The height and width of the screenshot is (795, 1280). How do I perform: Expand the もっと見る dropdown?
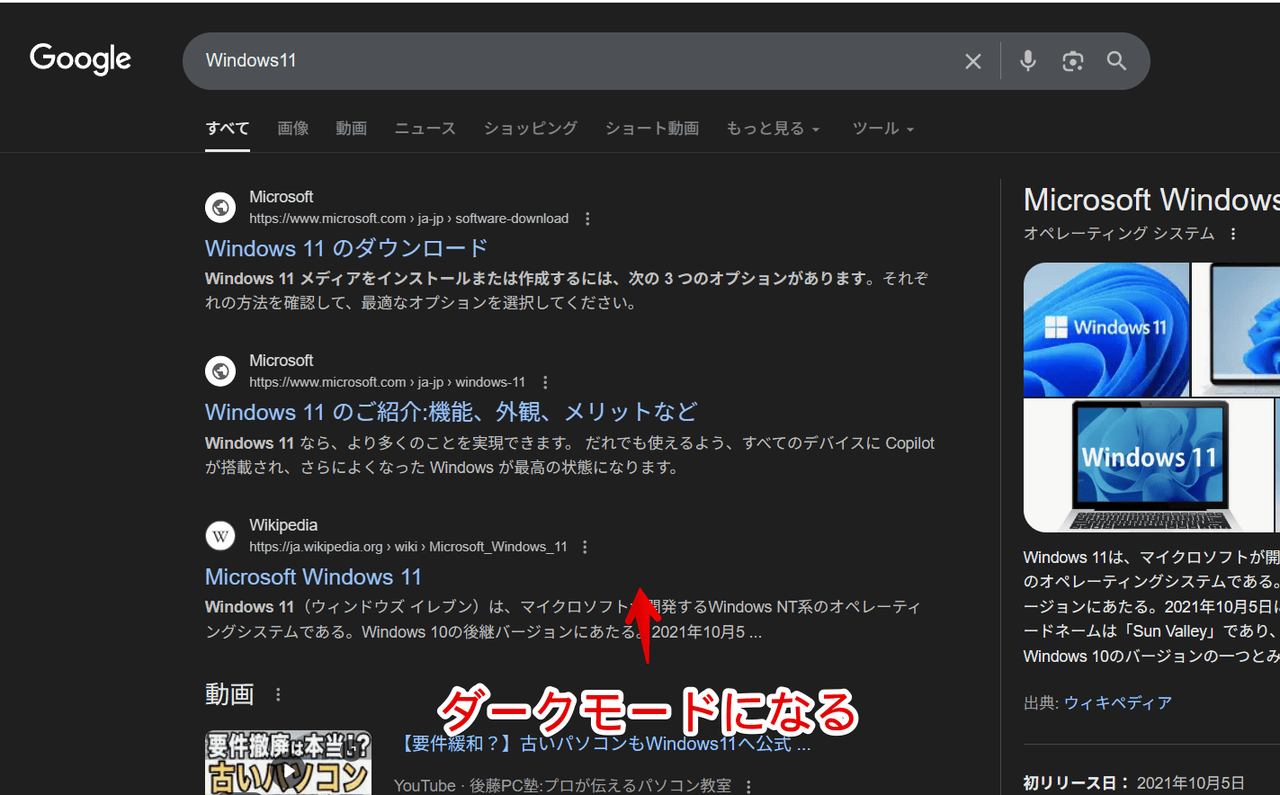773,128
